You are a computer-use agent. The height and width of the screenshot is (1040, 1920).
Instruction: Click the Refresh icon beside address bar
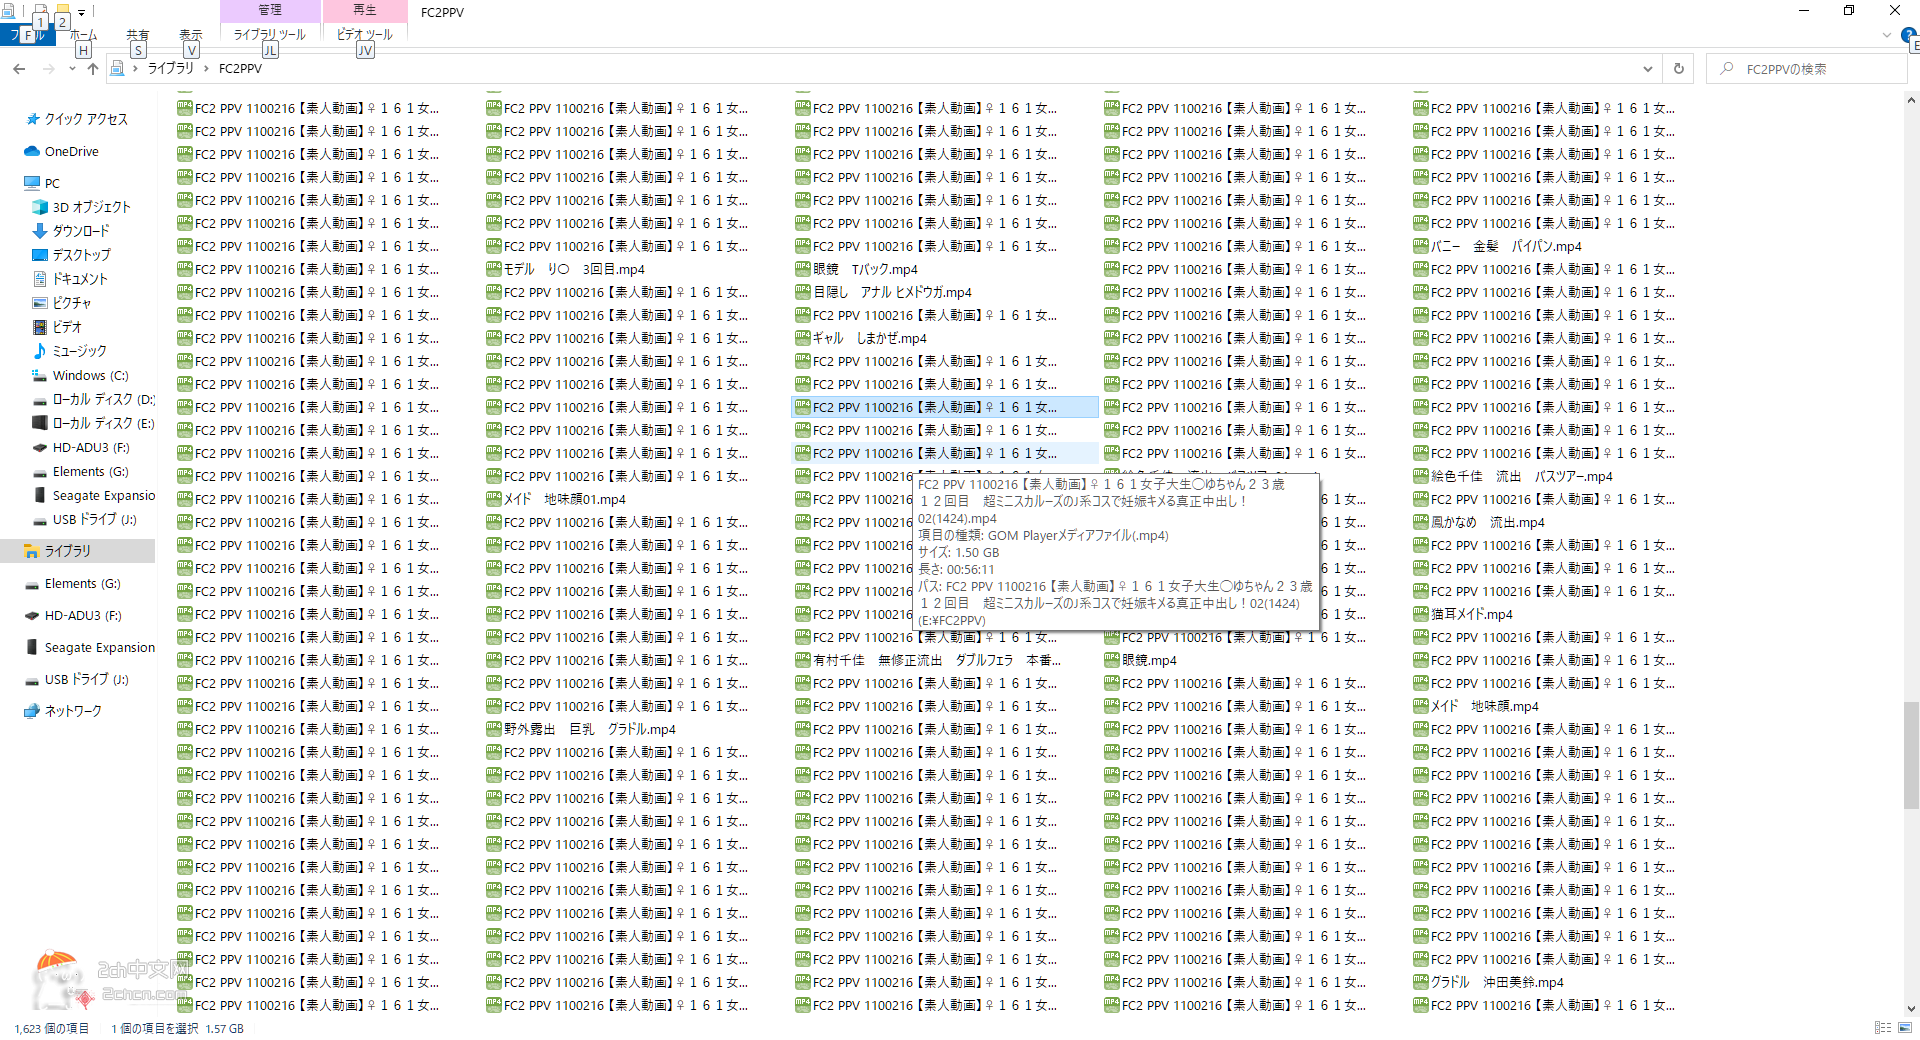[x=1679, y=69]
